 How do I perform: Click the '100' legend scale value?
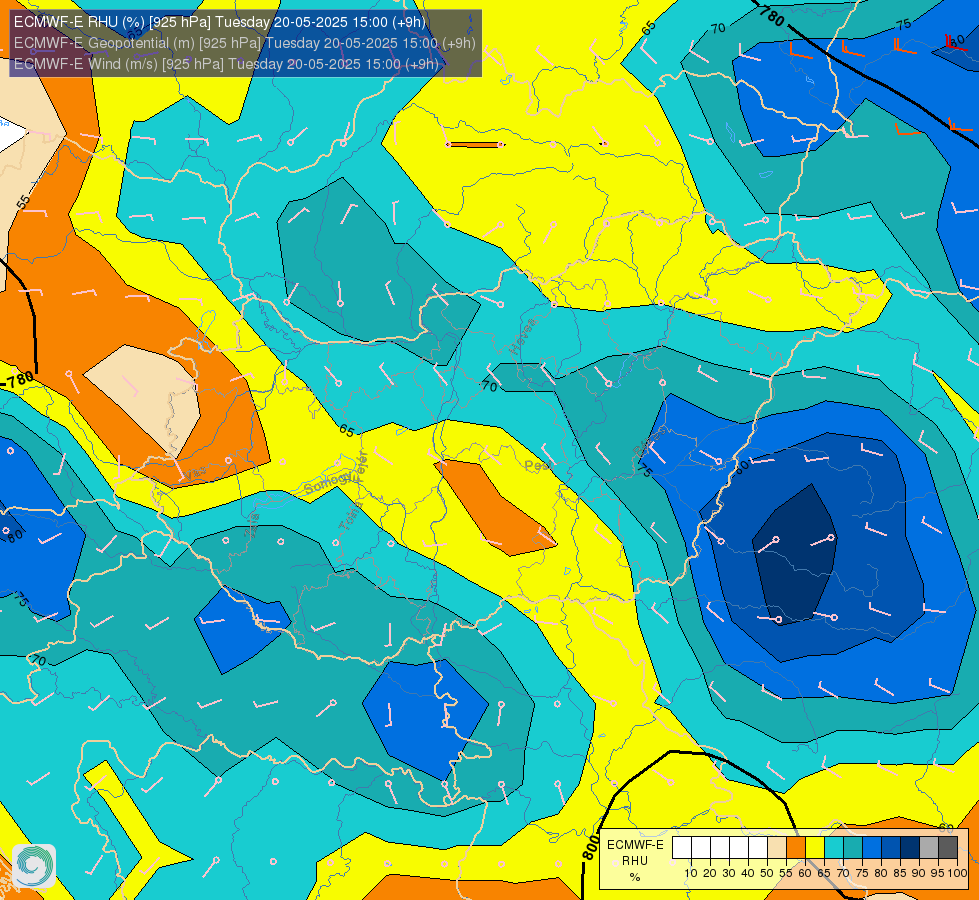click(957, 873)
